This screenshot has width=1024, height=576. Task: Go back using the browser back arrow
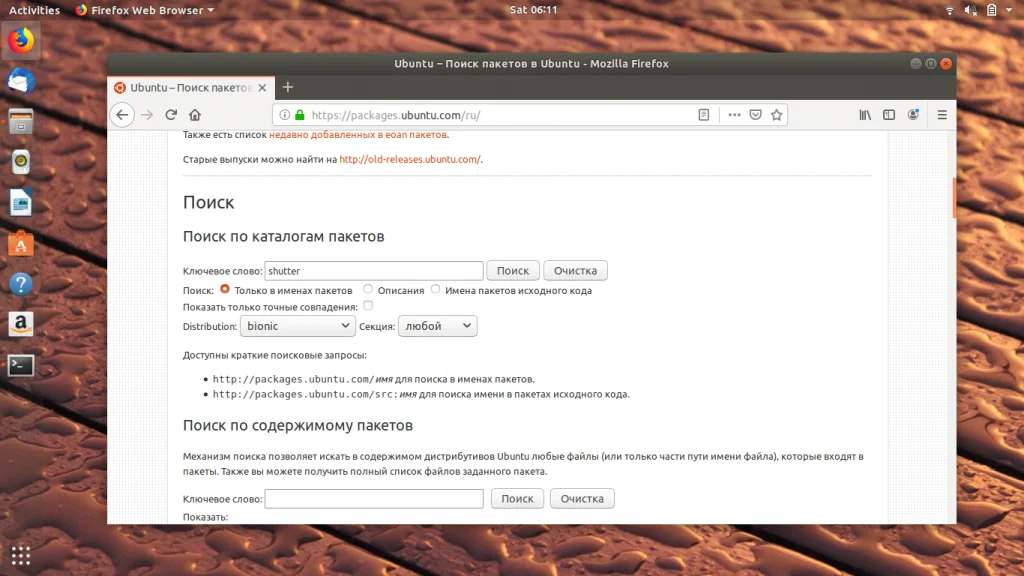122,115
